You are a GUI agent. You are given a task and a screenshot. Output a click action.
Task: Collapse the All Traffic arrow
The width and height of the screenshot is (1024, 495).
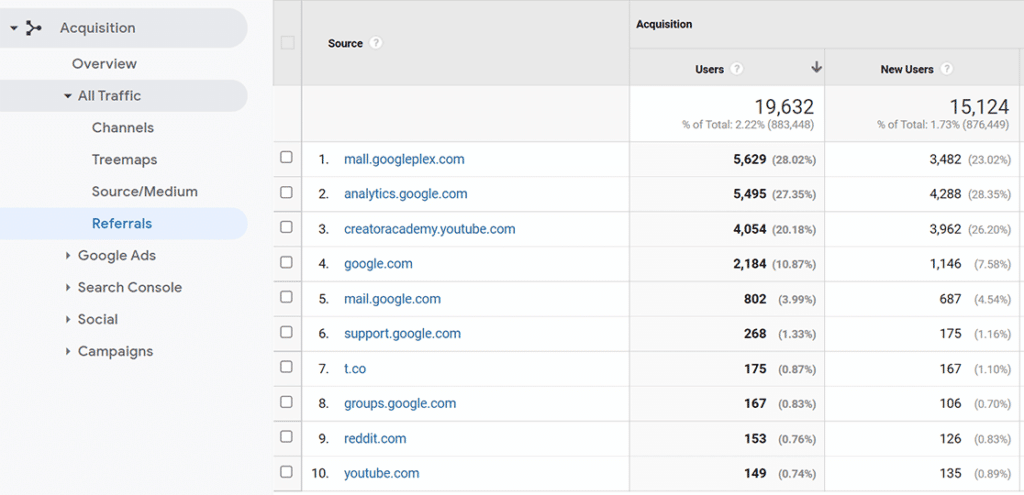click(x=68, y=96)
